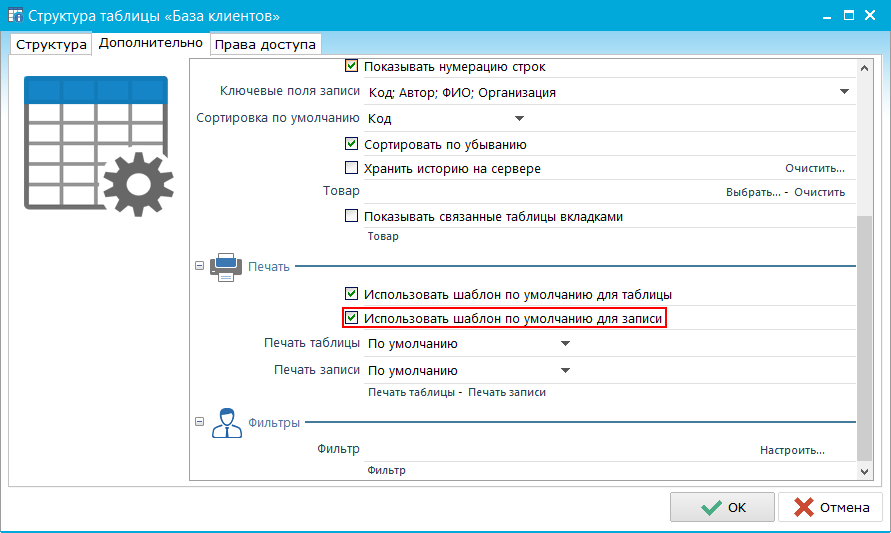Collapse the Фильтры section
891x533 pixels.
pos(199,423)
